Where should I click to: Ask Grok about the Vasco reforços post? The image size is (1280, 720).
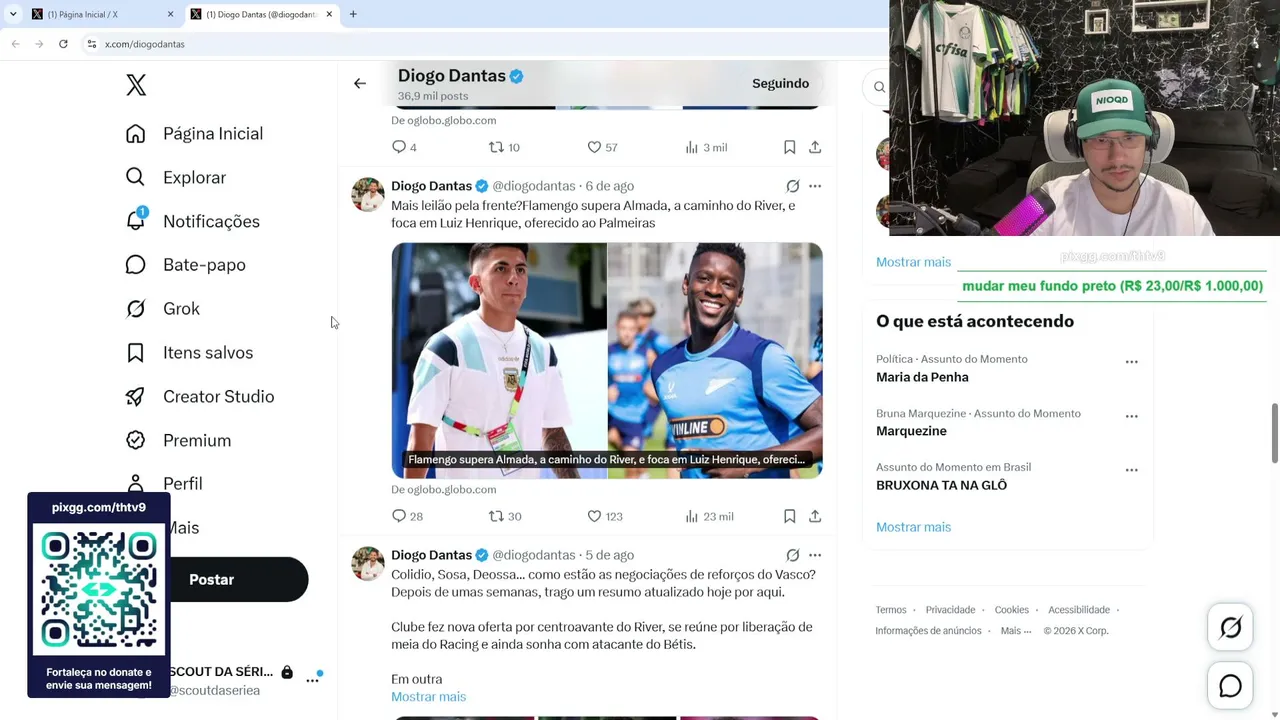(793, 555)
